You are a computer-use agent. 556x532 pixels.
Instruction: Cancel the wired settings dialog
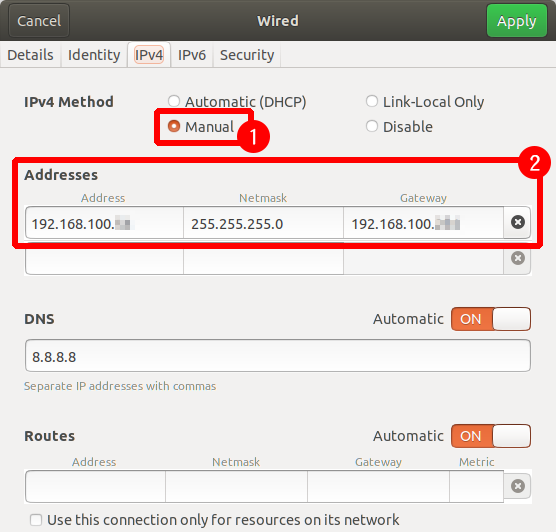coord(39,21)
